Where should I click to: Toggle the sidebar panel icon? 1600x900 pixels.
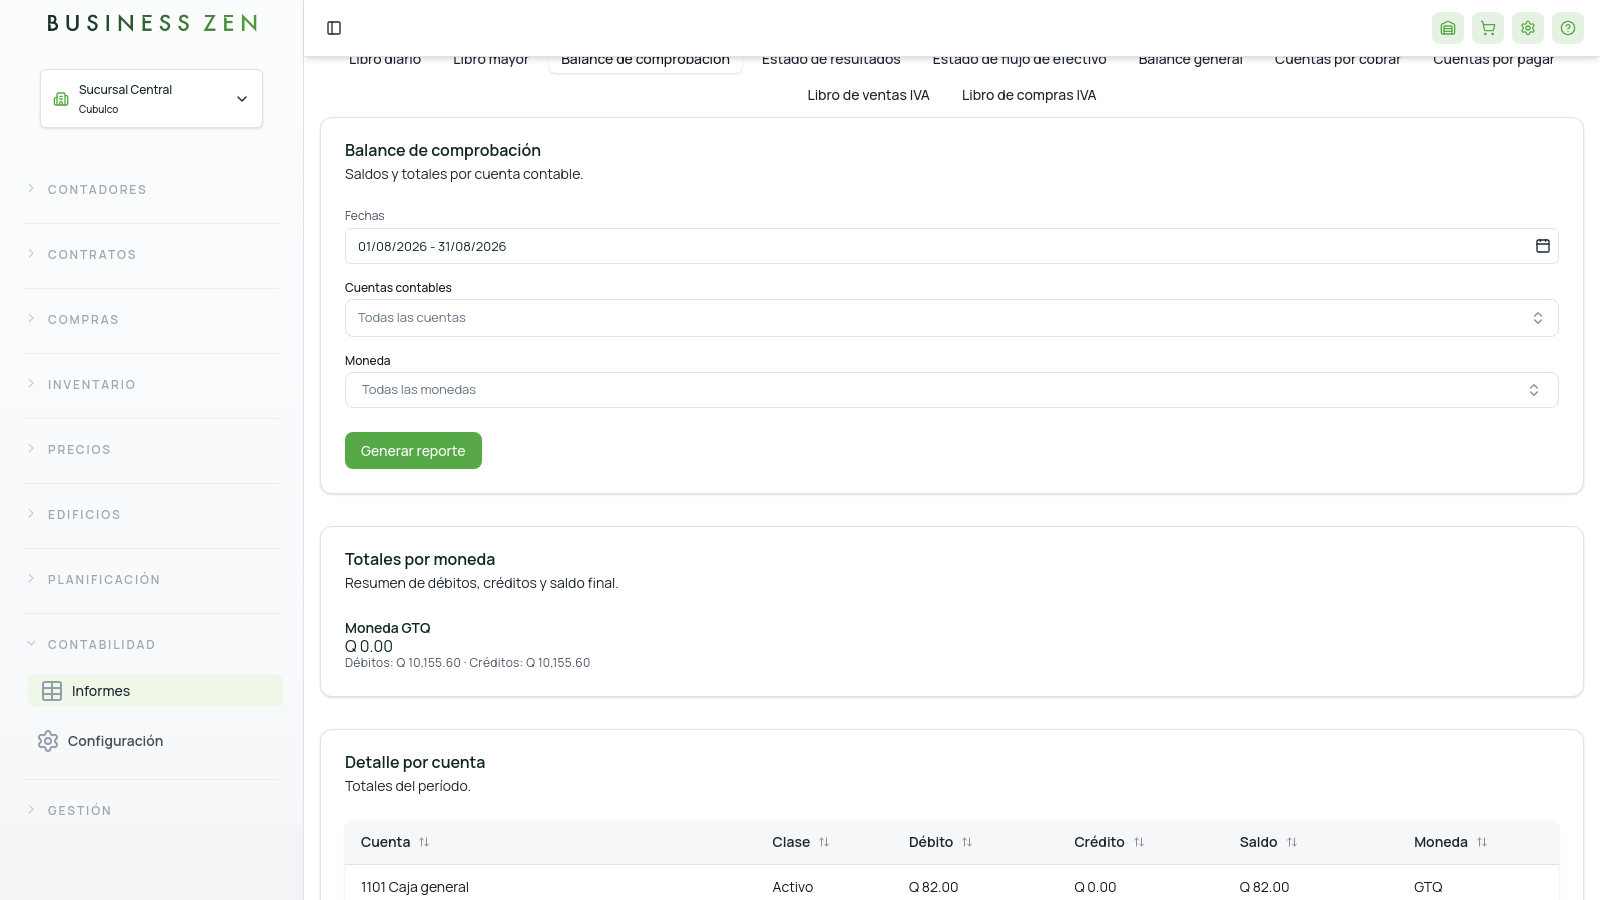[x=334, y=28]
